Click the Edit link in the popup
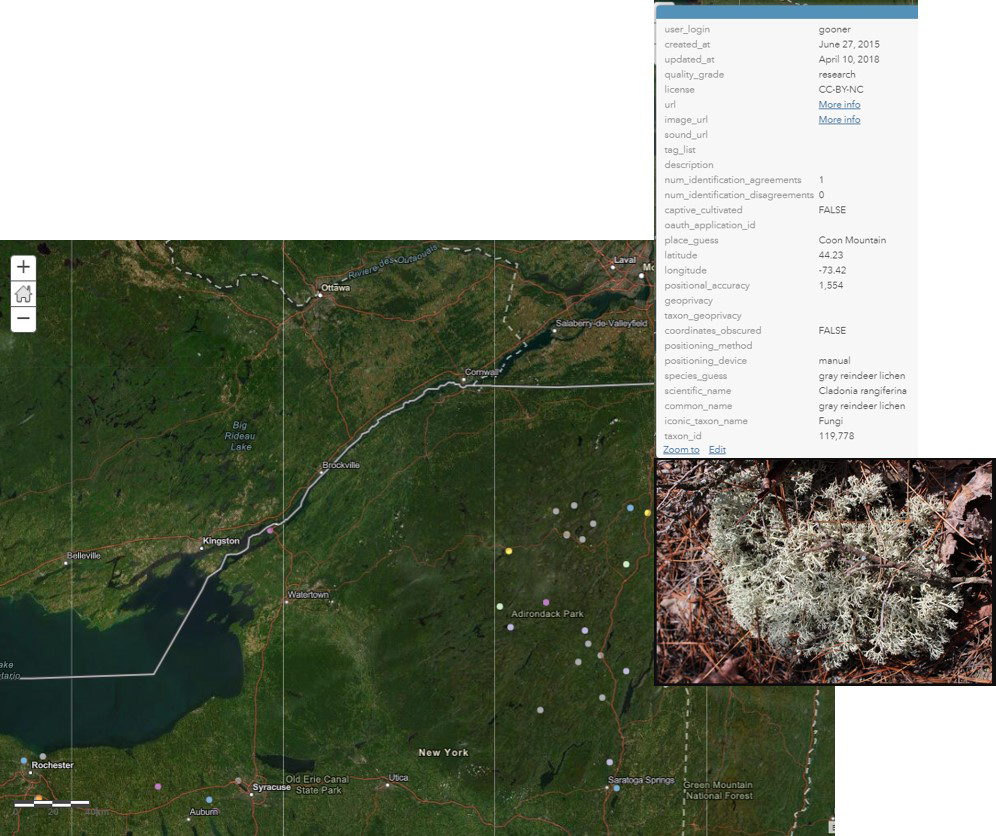 coord(717,450)
